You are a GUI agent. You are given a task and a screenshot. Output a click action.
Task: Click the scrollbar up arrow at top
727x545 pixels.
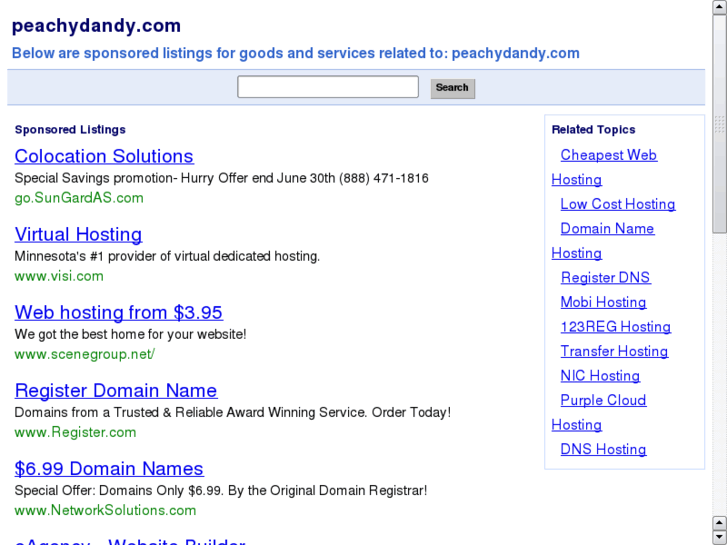(720, 7)
